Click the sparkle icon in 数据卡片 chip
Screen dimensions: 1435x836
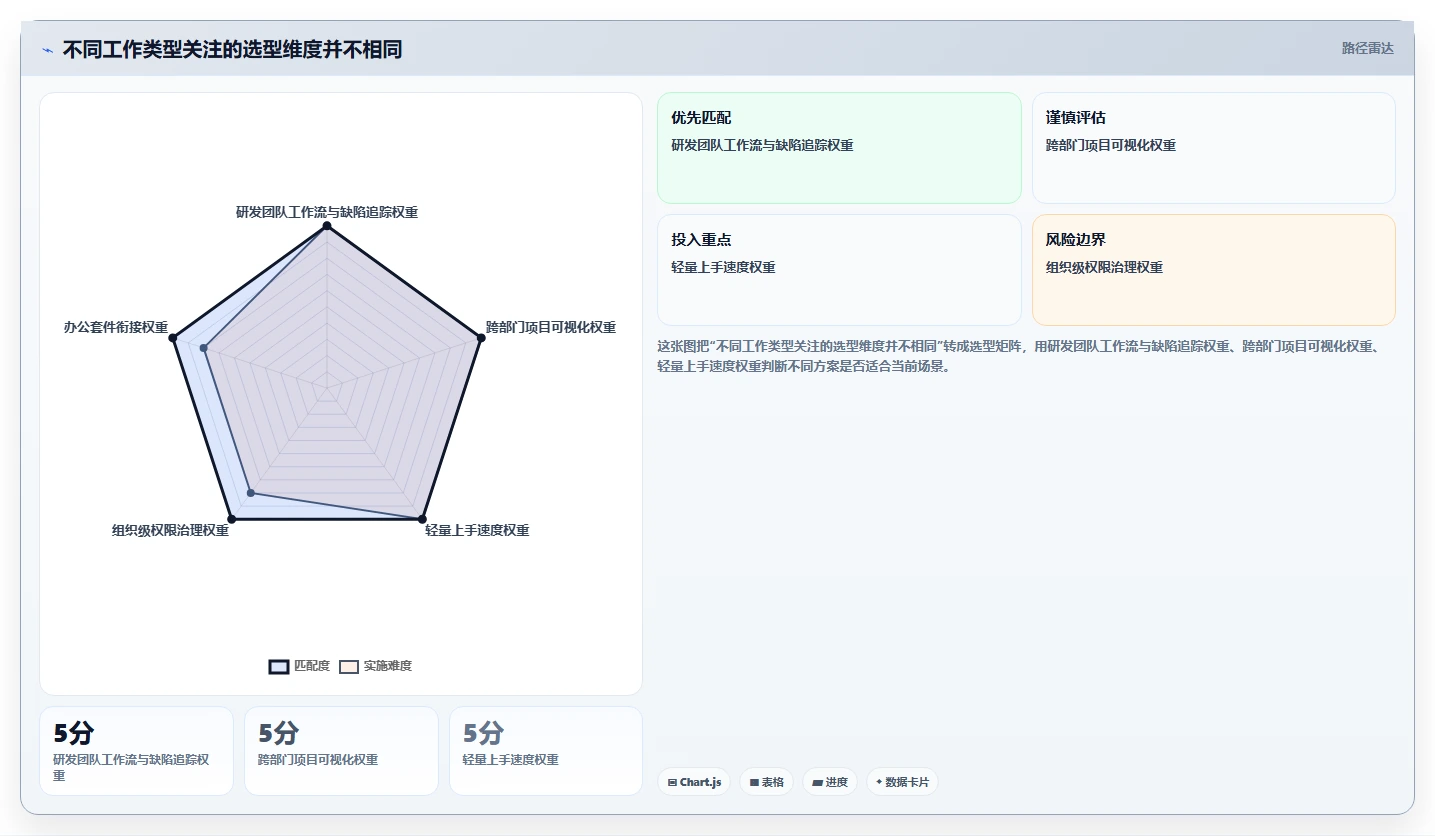point(879,782)
